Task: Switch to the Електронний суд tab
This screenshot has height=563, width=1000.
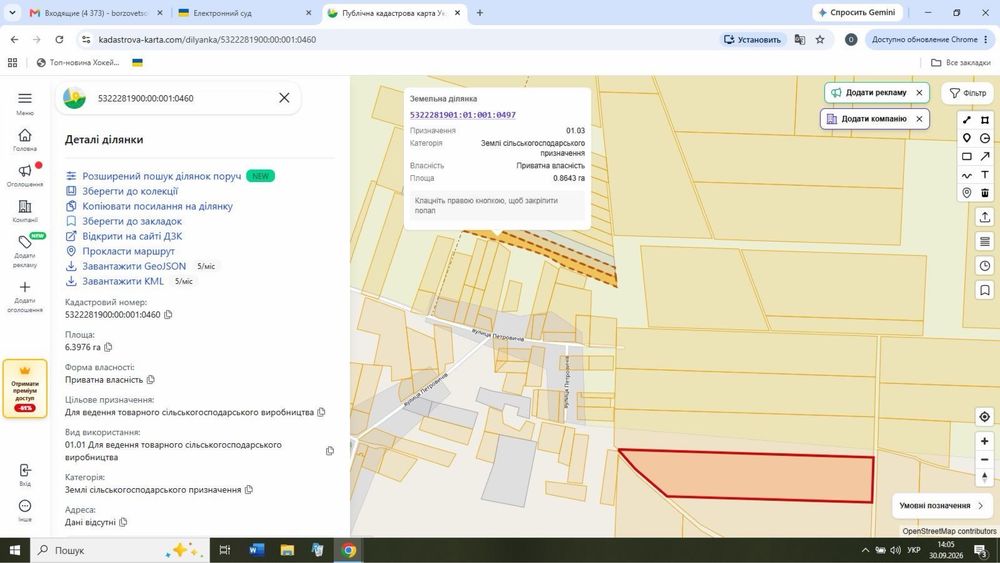Action: 245,13
